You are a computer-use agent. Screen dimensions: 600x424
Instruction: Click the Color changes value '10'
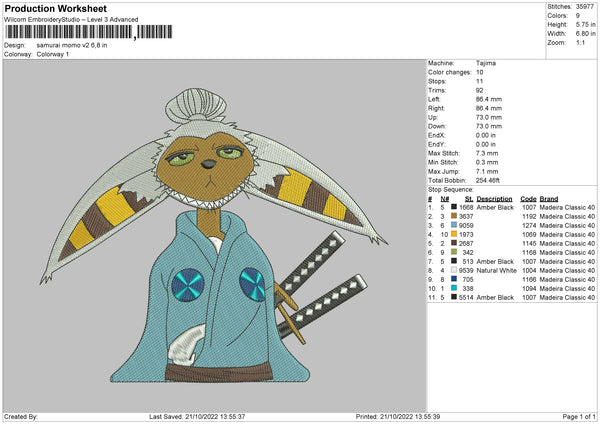tap(479, 72)
